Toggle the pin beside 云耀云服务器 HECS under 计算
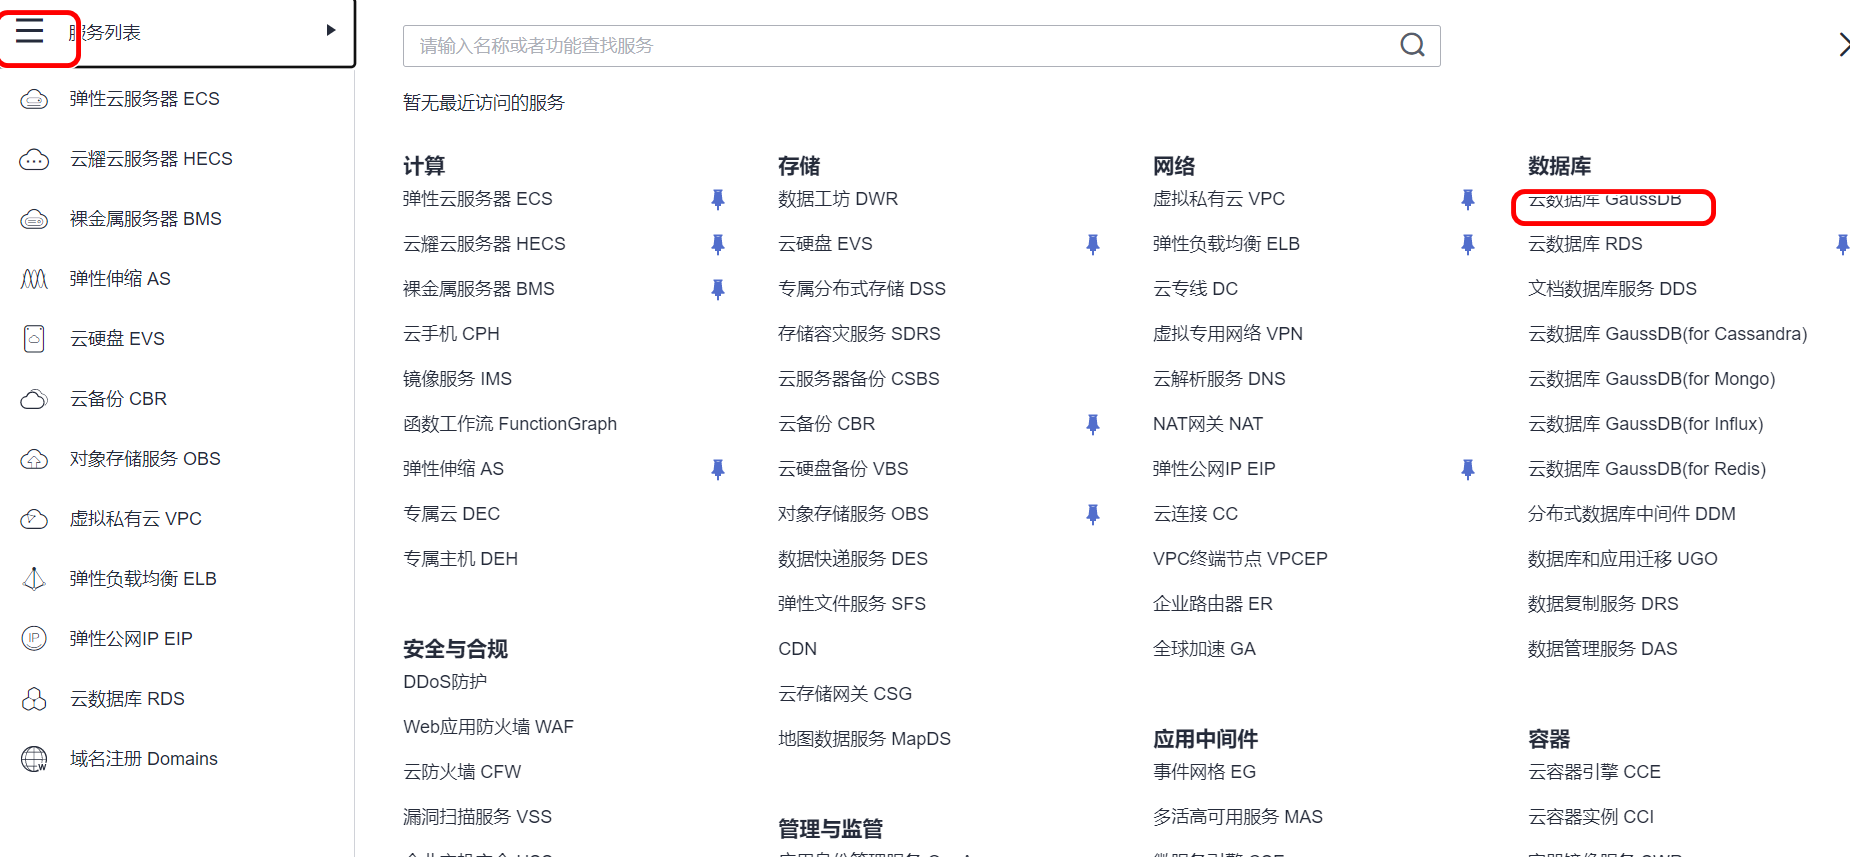The width and height of the screenshot is (1850, 857). pos(717,244)
